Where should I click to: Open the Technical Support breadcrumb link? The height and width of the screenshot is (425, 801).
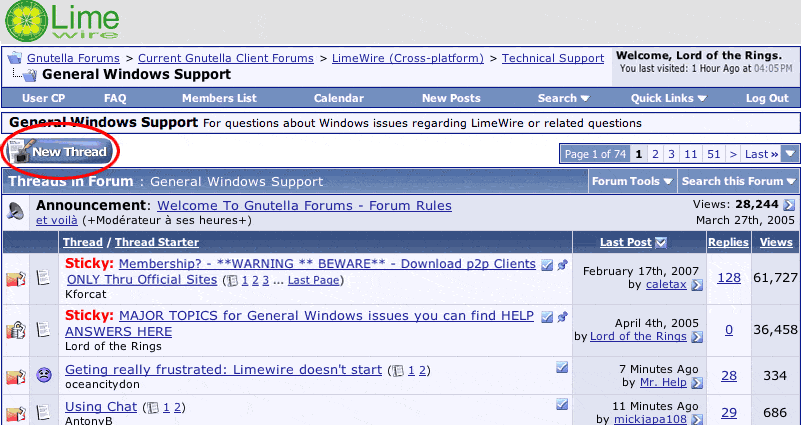552,58
